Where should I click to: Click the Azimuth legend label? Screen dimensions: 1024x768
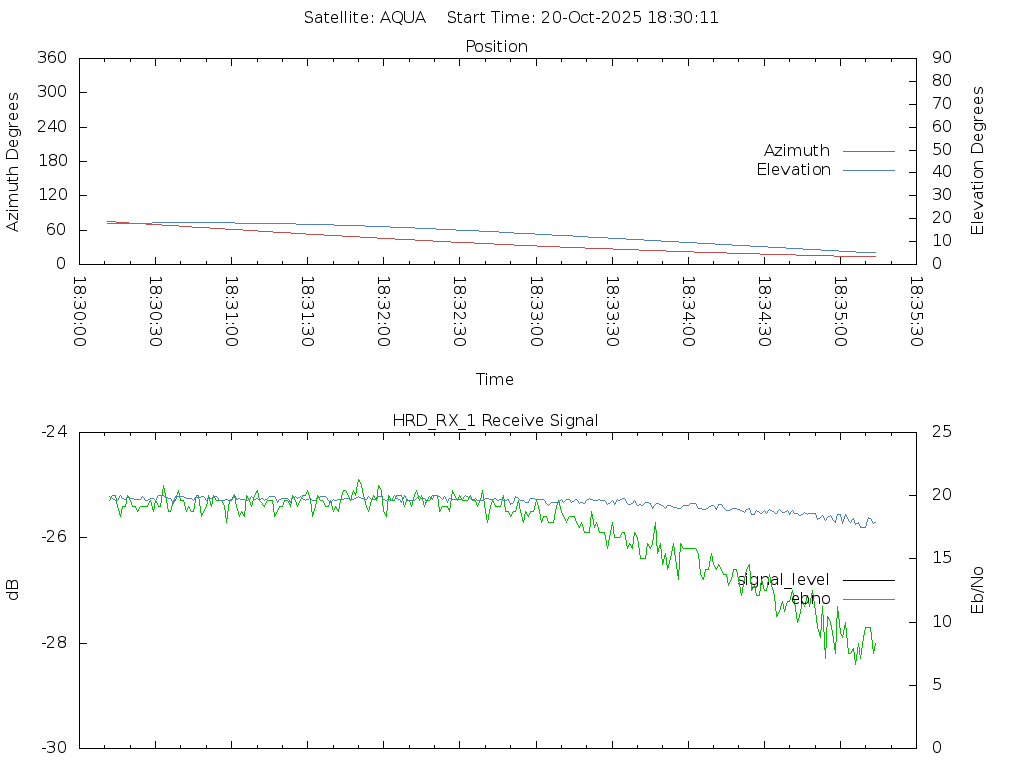click(x=796, y=150)
